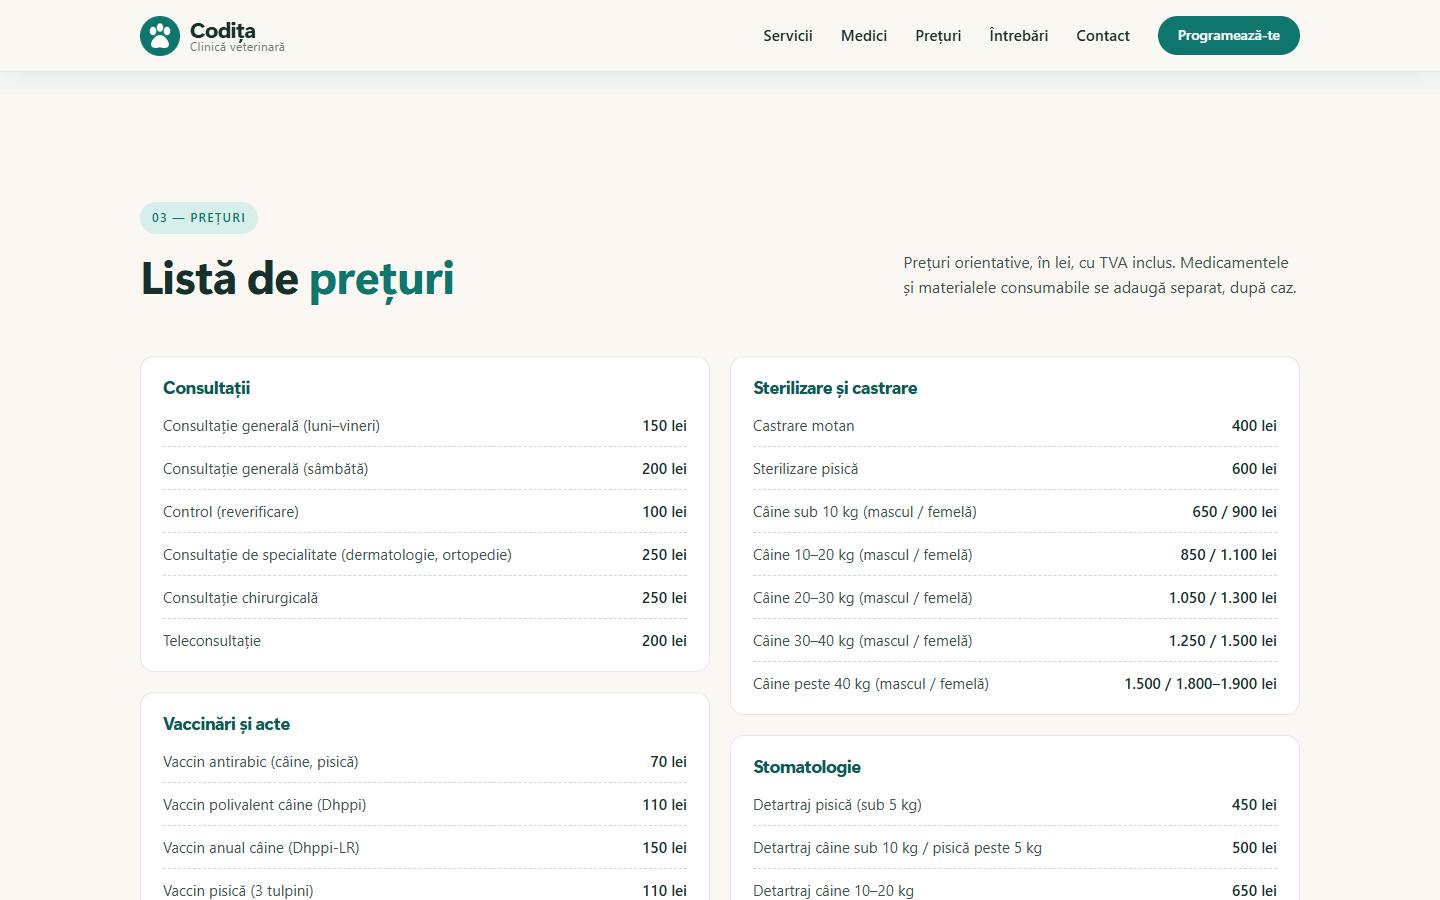Select the Teleconsultație row label
Screen dimensions: 1440x900
tap(212, 641)
